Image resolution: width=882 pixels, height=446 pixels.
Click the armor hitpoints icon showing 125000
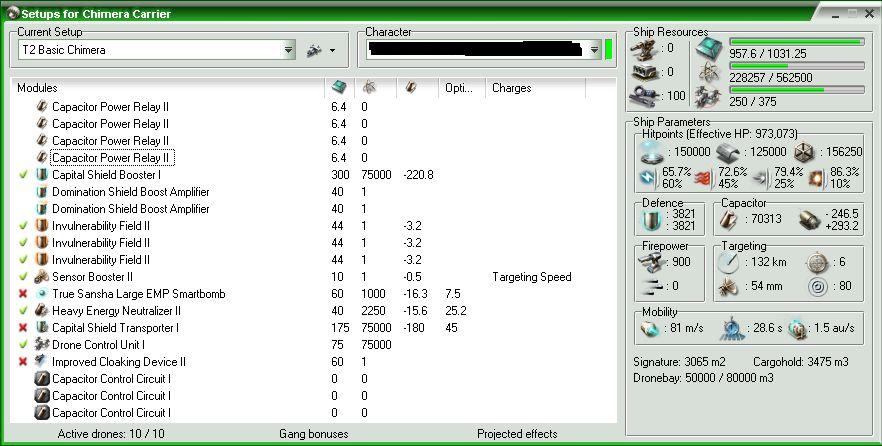point(728,152)
